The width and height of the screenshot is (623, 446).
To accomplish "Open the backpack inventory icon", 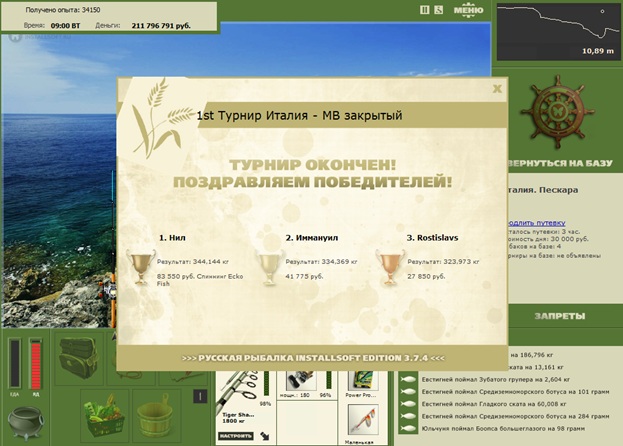I will (78, 358).
